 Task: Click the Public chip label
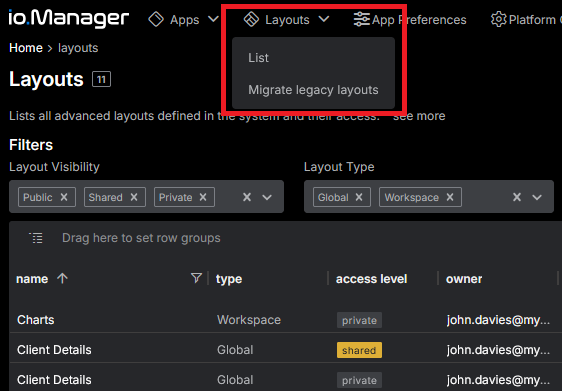[38, 197]
